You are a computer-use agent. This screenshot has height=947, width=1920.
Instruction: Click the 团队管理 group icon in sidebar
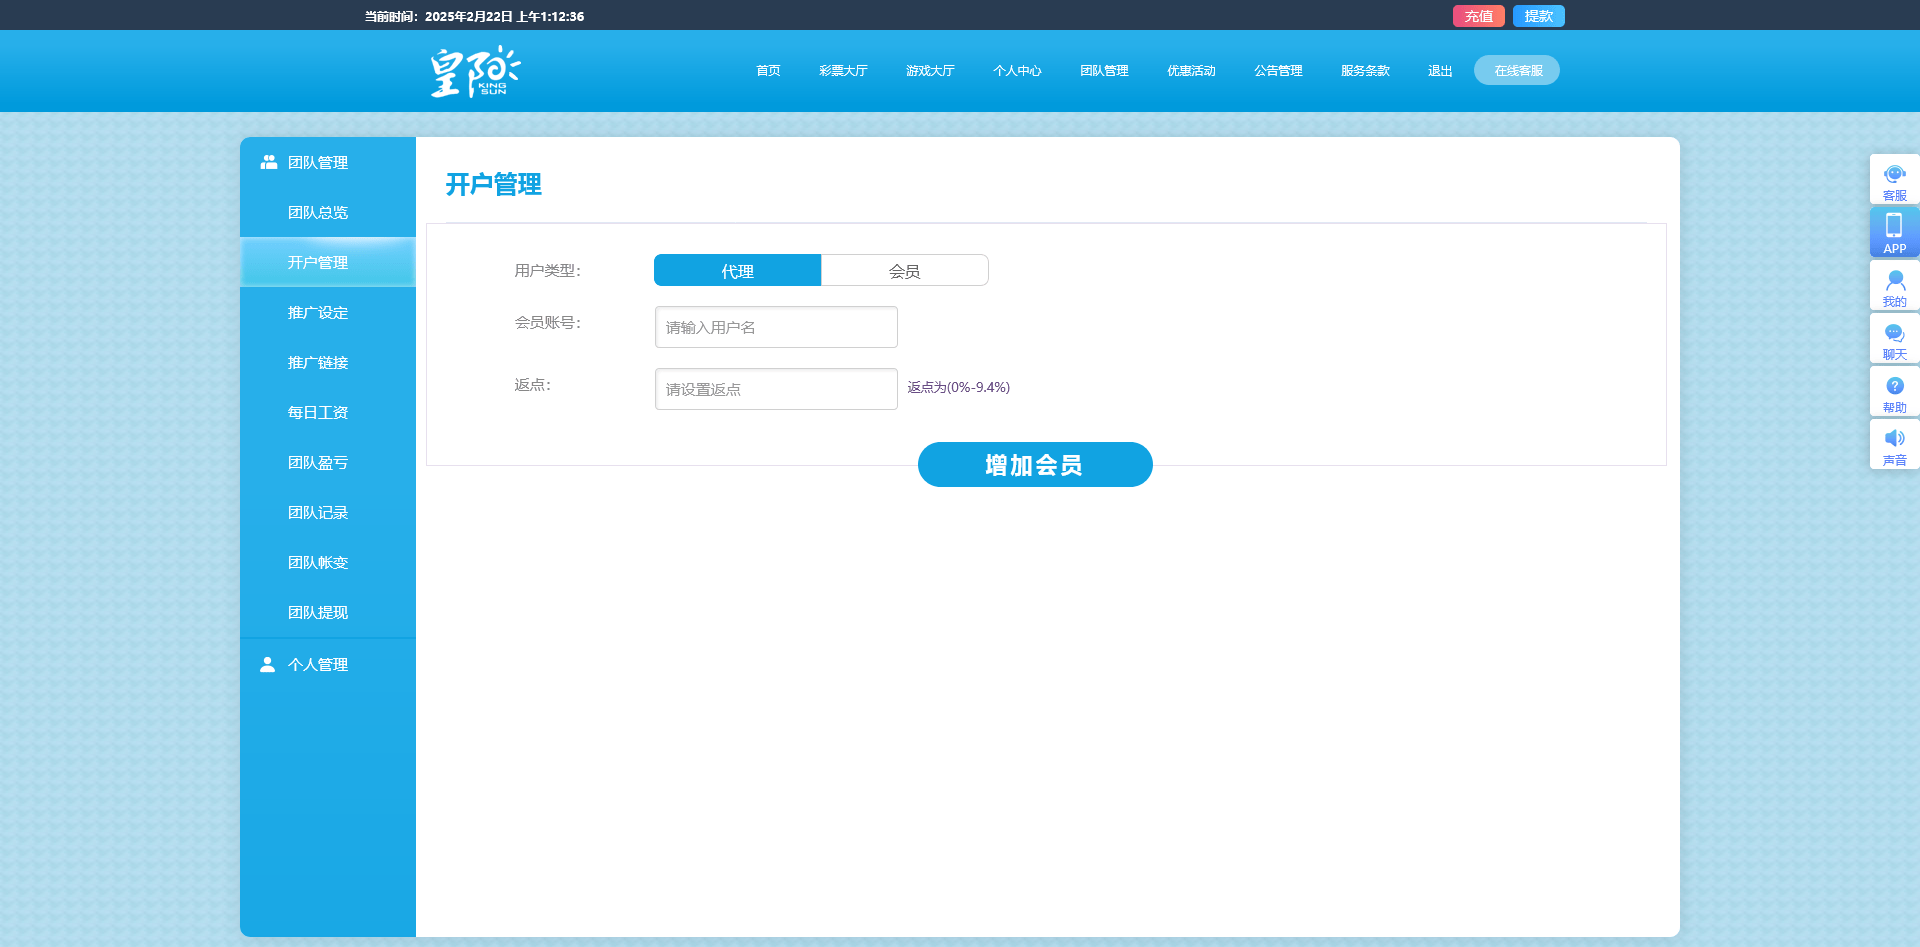268,162
